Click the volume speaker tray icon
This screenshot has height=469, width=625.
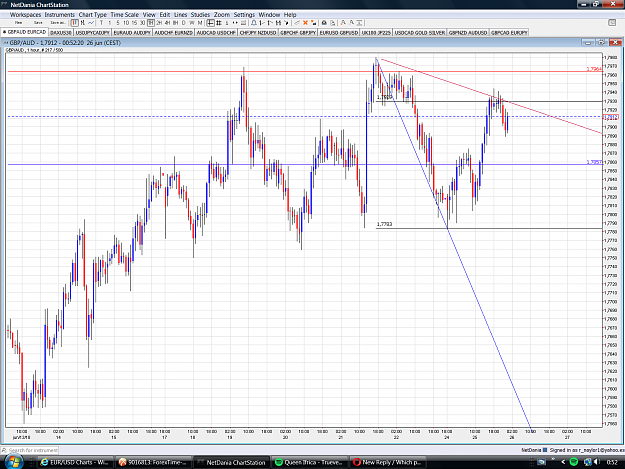point(596,462)
